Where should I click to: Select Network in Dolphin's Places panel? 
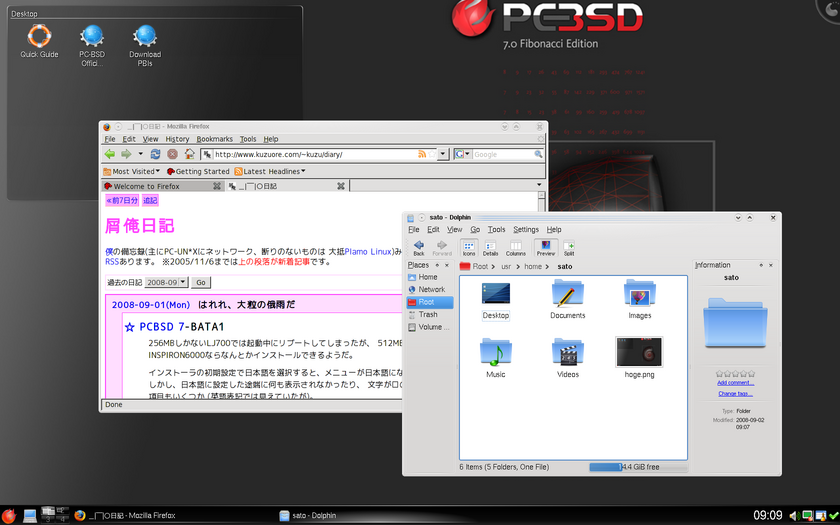(430, 289)
